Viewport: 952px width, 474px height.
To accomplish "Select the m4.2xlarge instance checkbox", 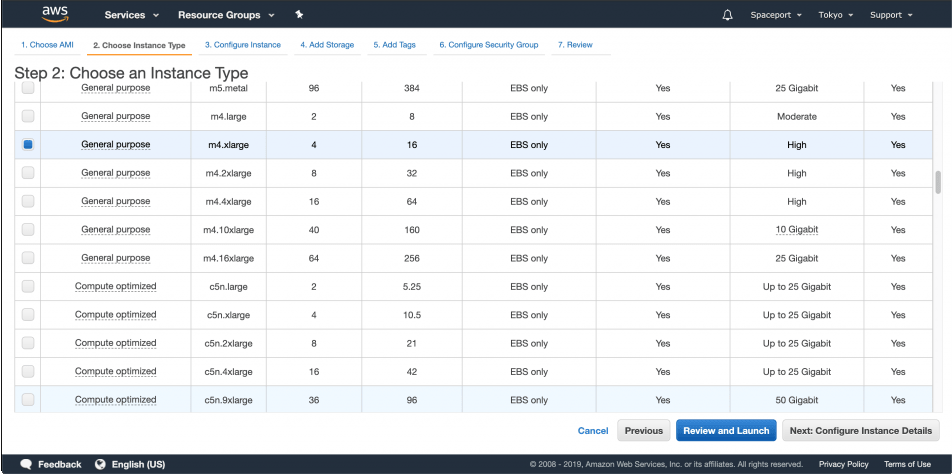I will pyautogui.click(x=28, y=173).
